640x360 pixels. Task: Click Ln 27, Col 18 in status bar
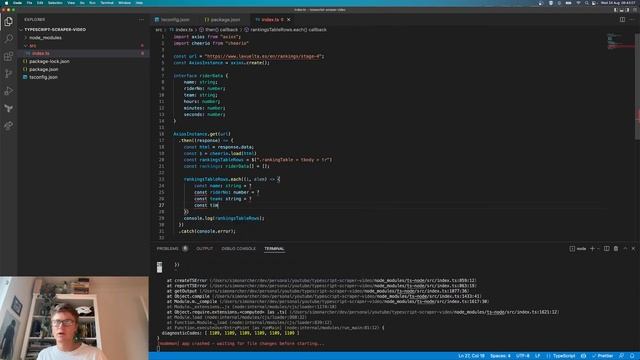tap(471, 356)
